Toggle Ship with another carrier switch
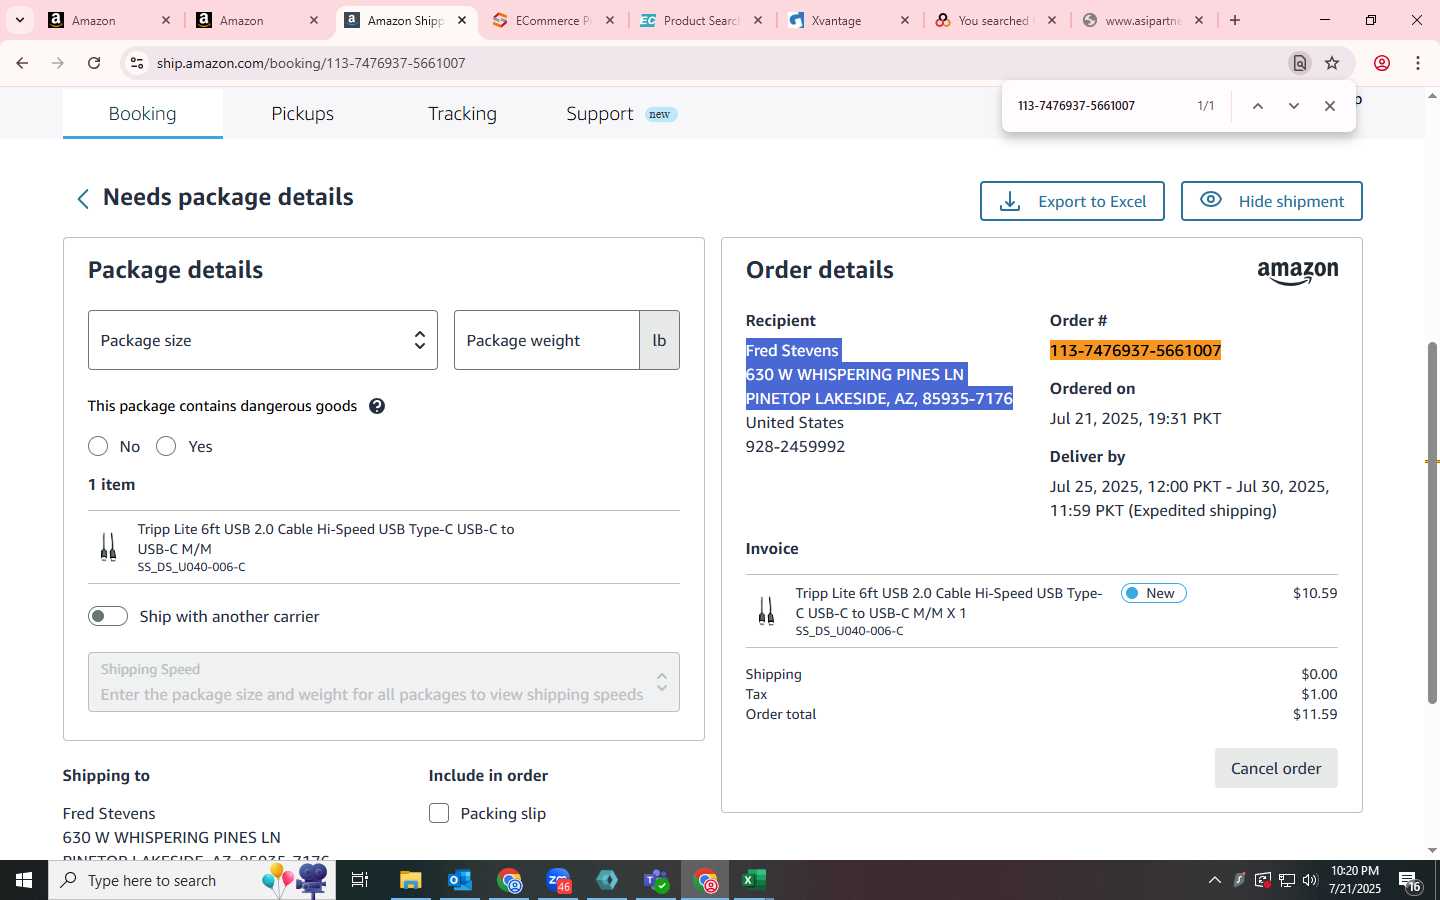This screenshot has height=900, width=1440. coord(108,616)
